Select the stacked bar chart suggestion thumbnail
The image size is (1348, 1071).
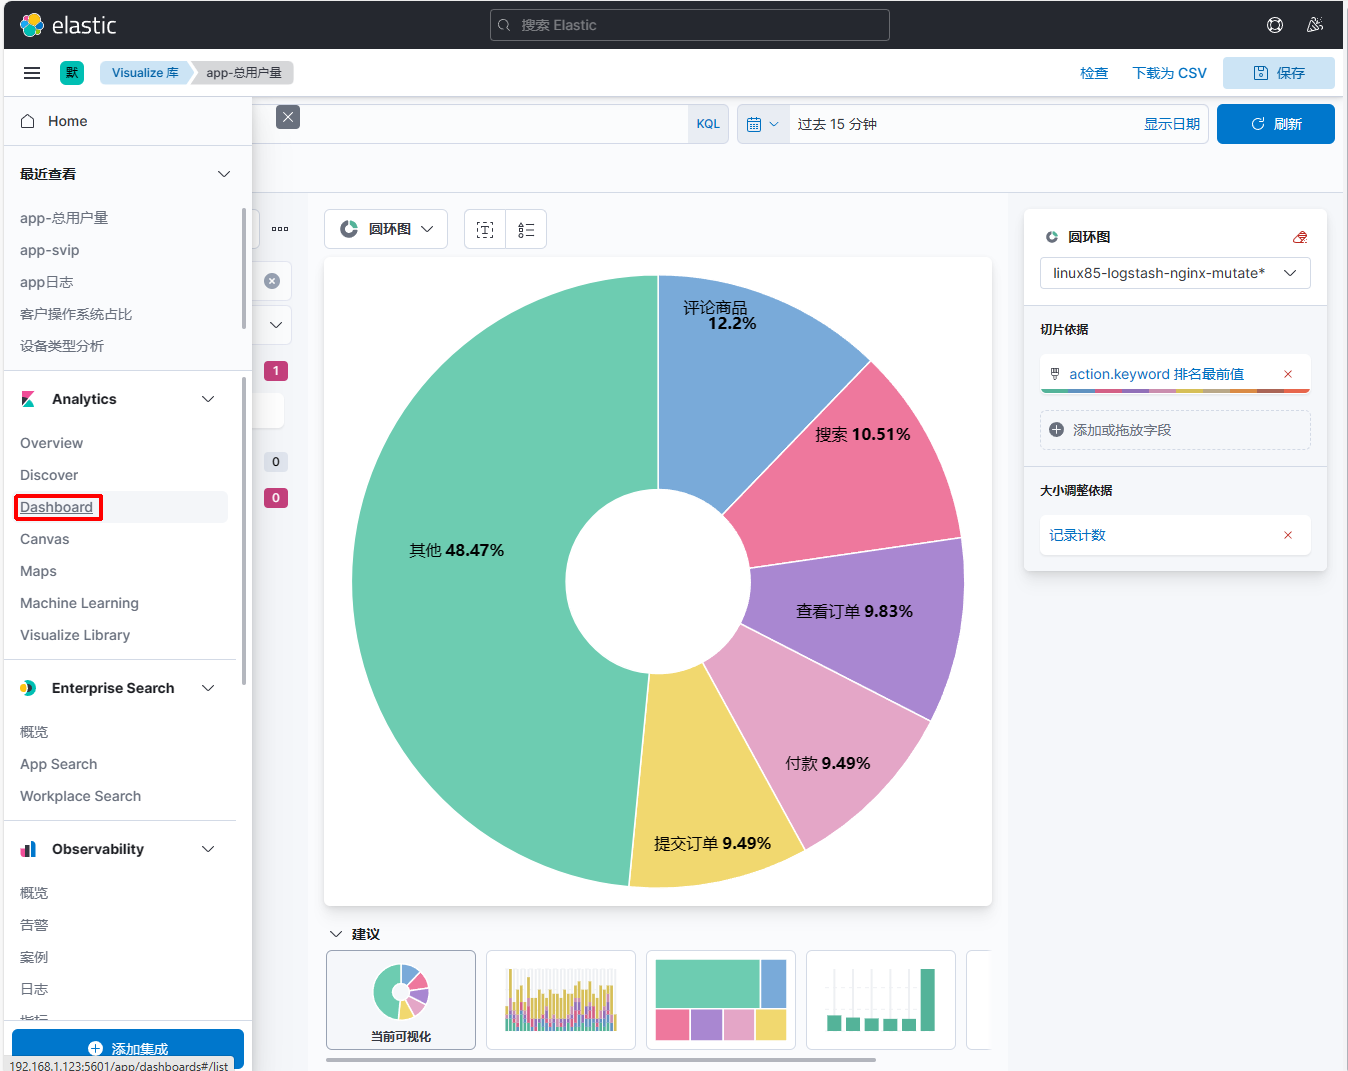coord(561,999)
